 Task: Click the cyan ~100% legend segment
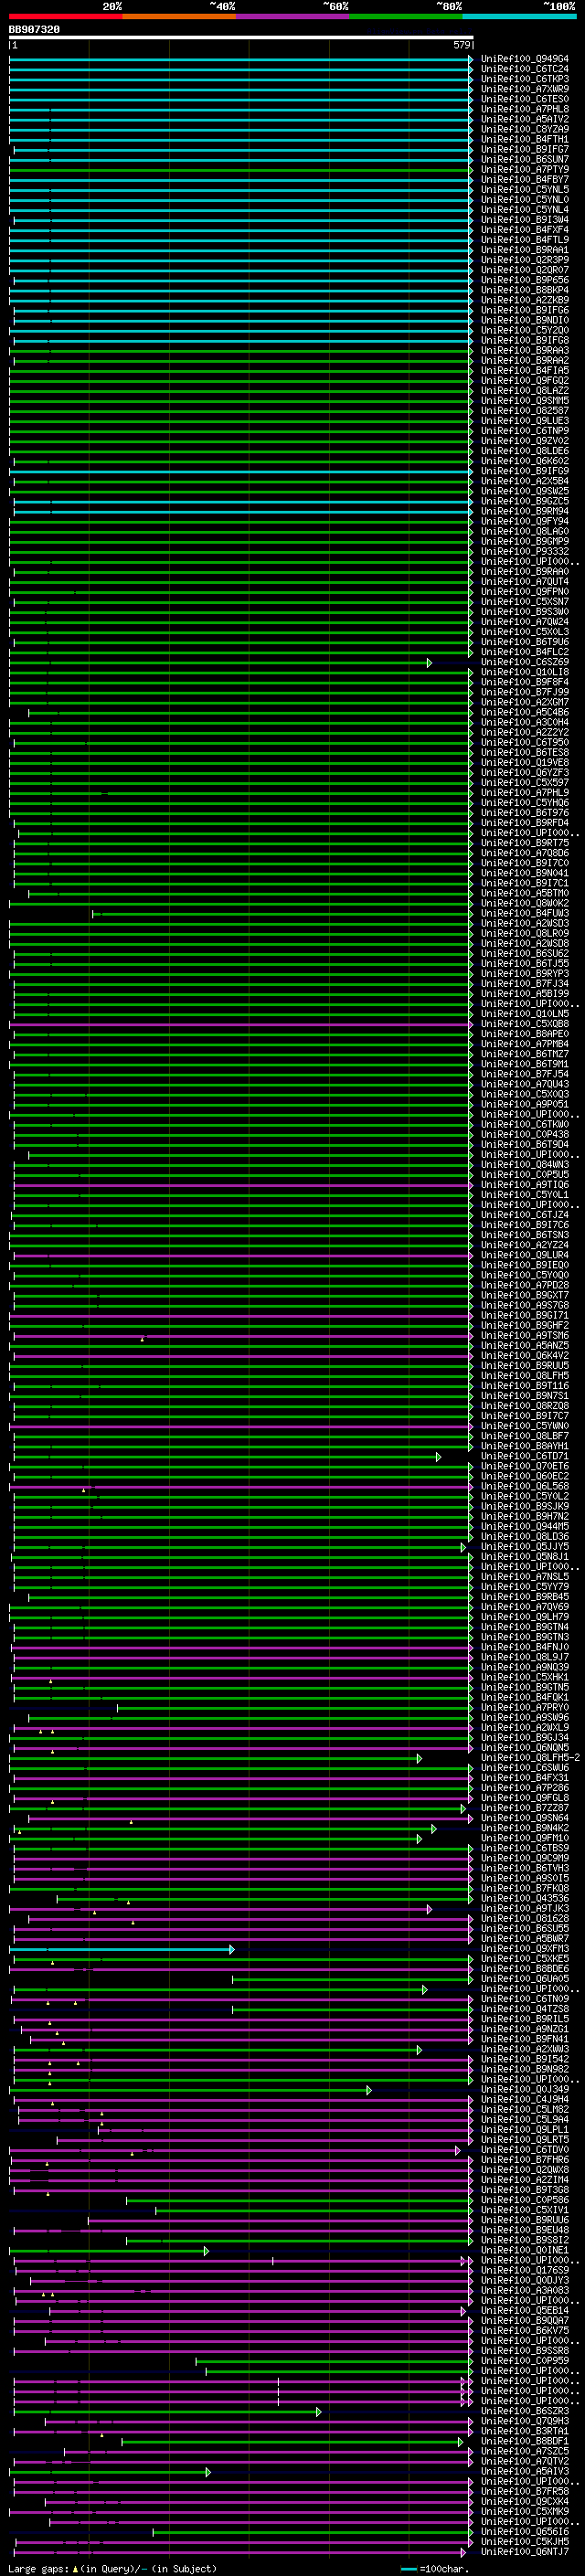[519, 16]
